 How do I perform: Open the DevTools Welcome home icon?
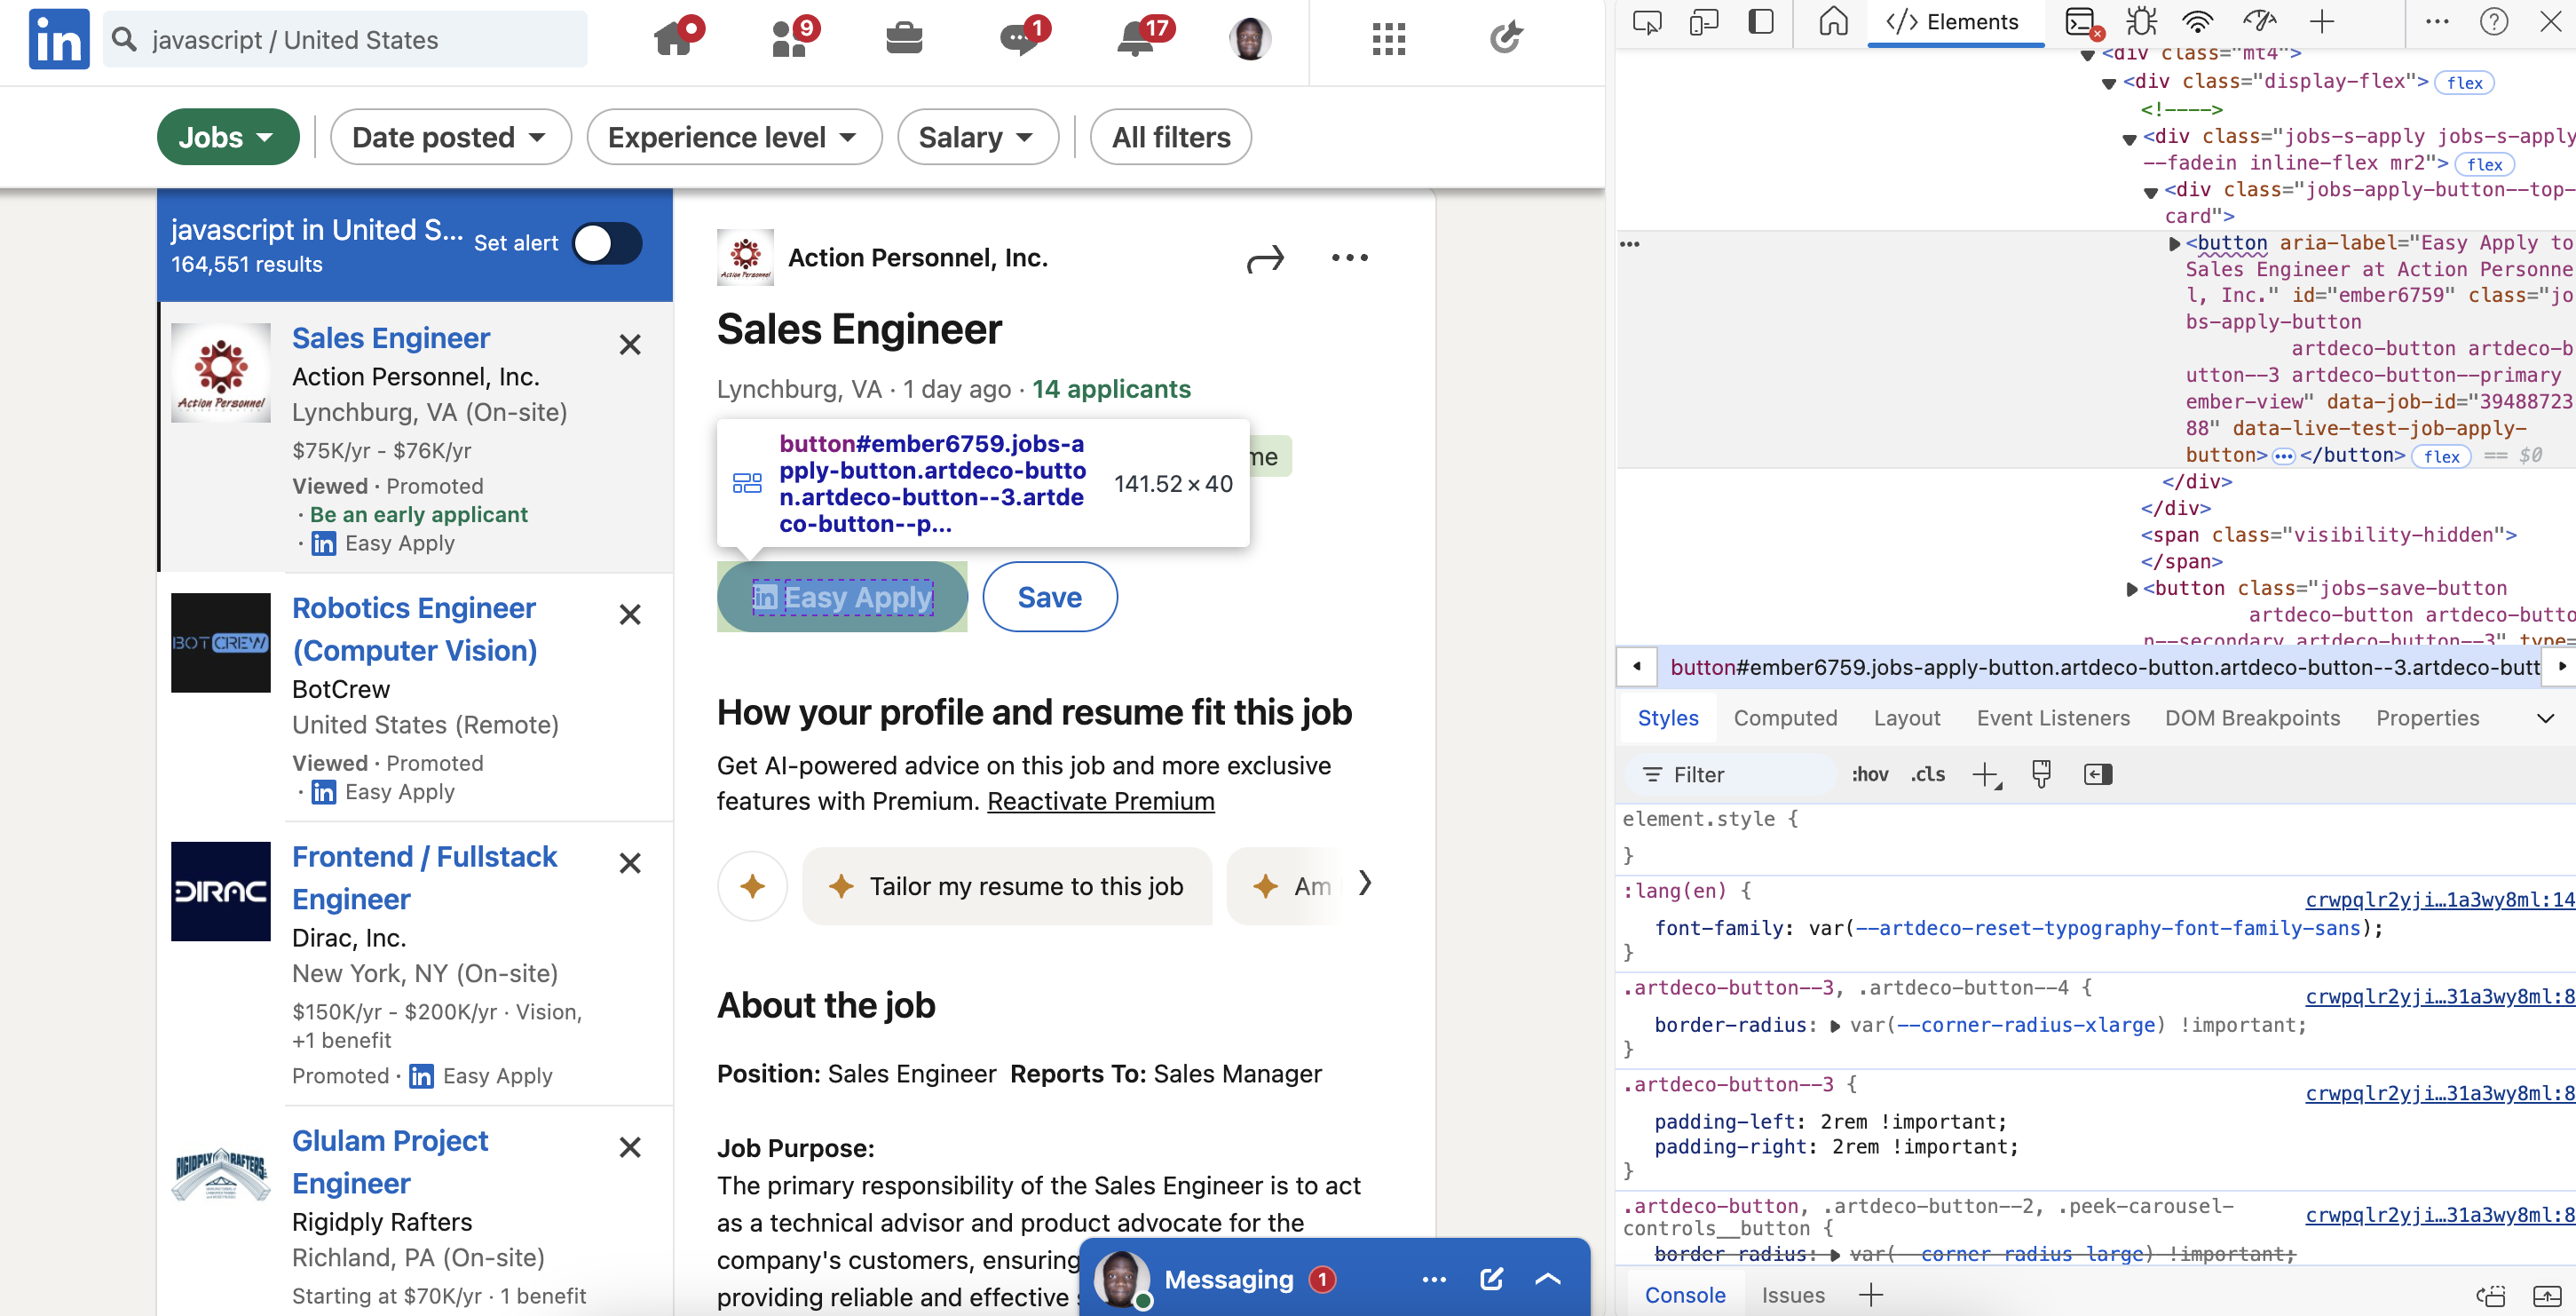(1833, 22)
